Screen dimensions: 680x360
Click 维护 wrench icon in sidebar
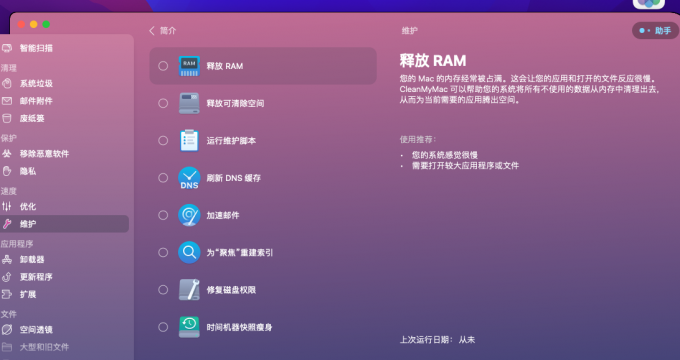pos(7,224)
